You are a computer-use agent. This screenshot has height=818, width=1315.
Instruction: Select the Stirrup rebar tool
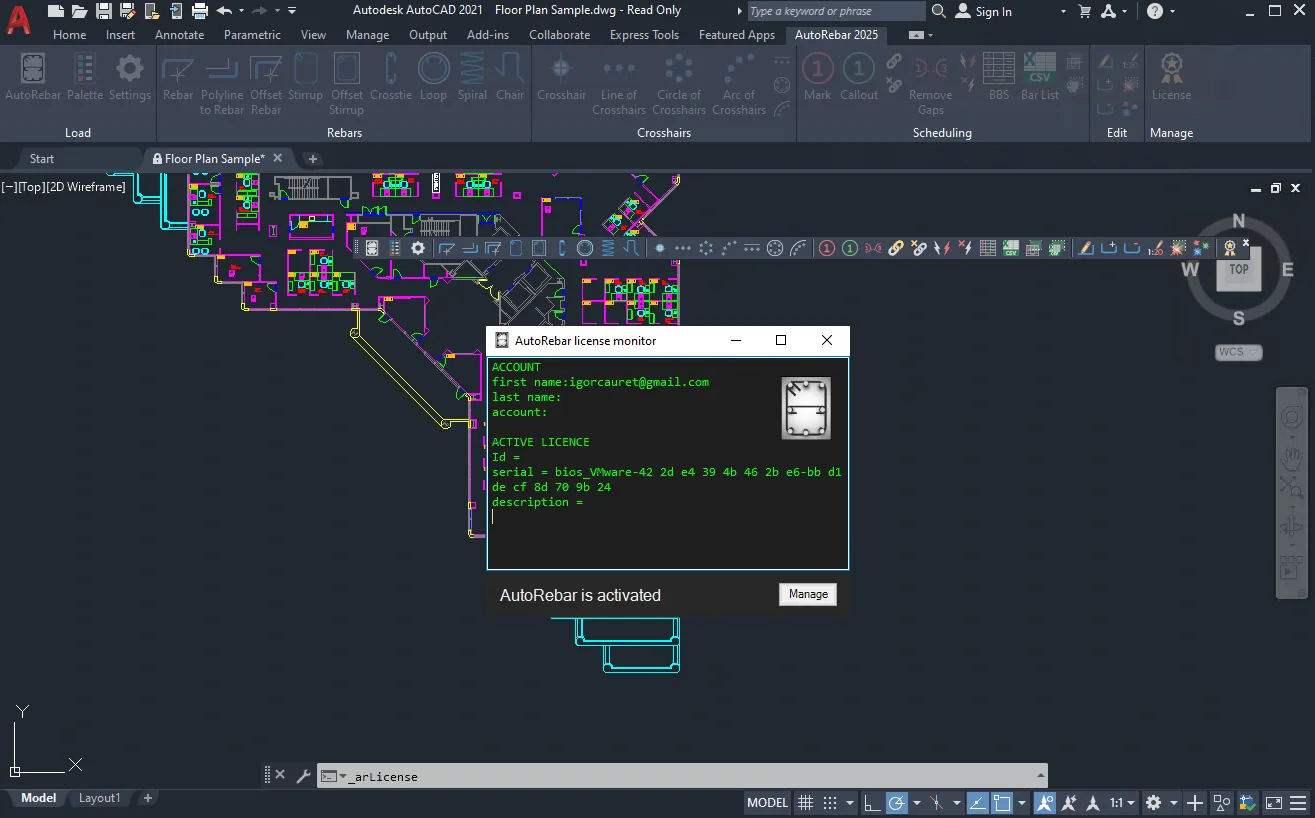point(305,77)
